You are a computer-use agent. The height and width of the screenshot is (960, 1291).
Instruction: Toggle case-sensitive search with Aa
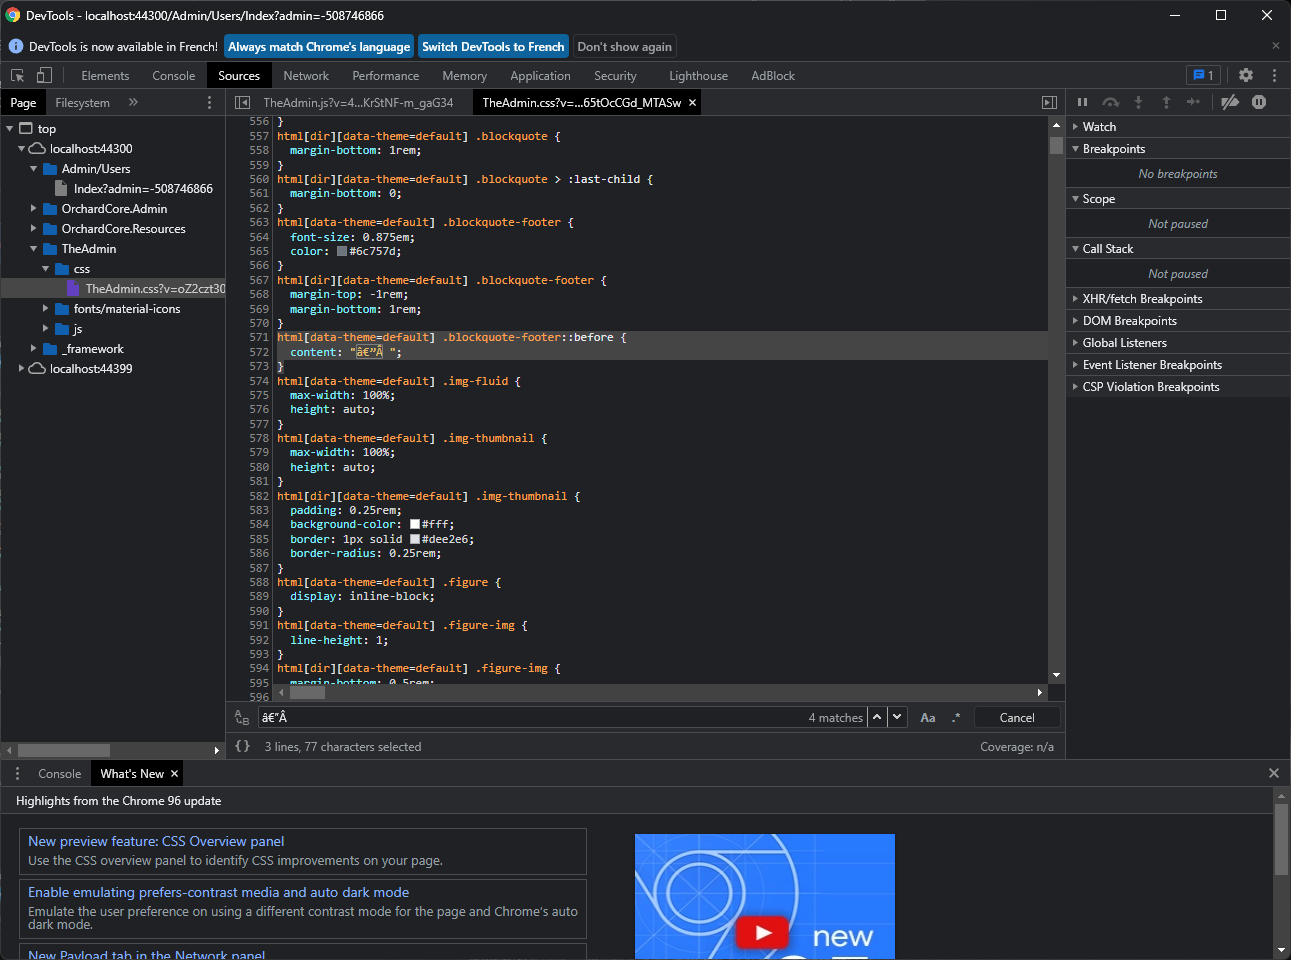click(x=927, y=717)
